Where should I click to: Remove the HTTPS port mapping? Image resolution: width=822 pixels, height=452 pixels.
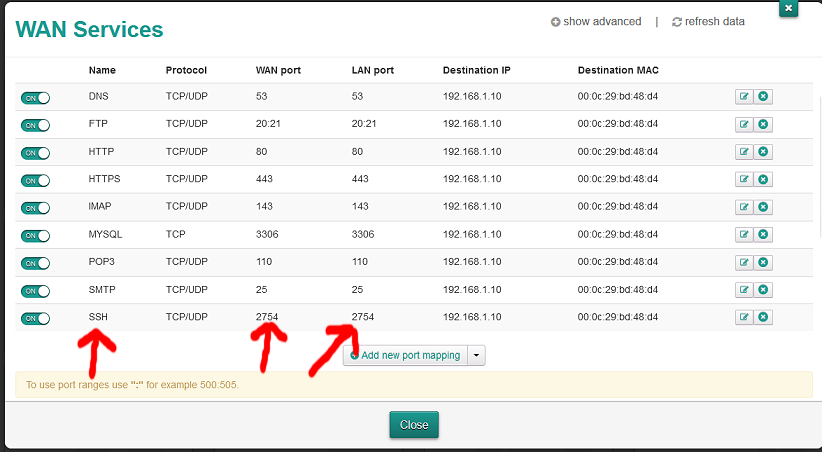click(x=763, y=180)
